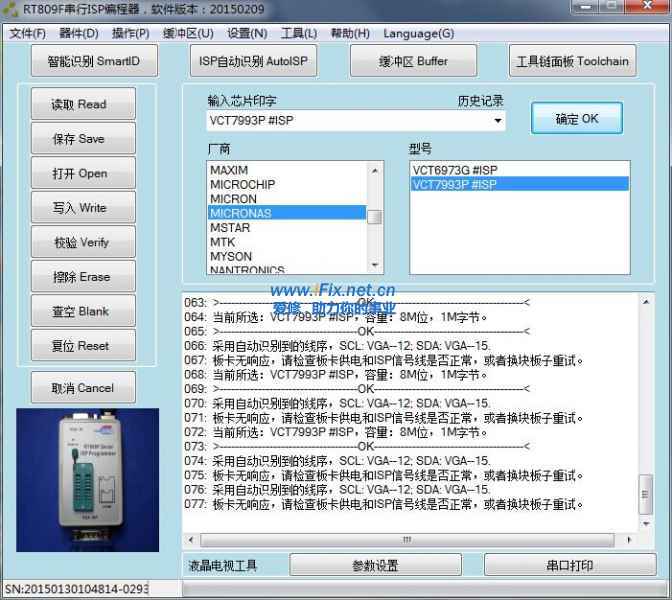Click log panel scroll down arrow

tap(646, 523)
